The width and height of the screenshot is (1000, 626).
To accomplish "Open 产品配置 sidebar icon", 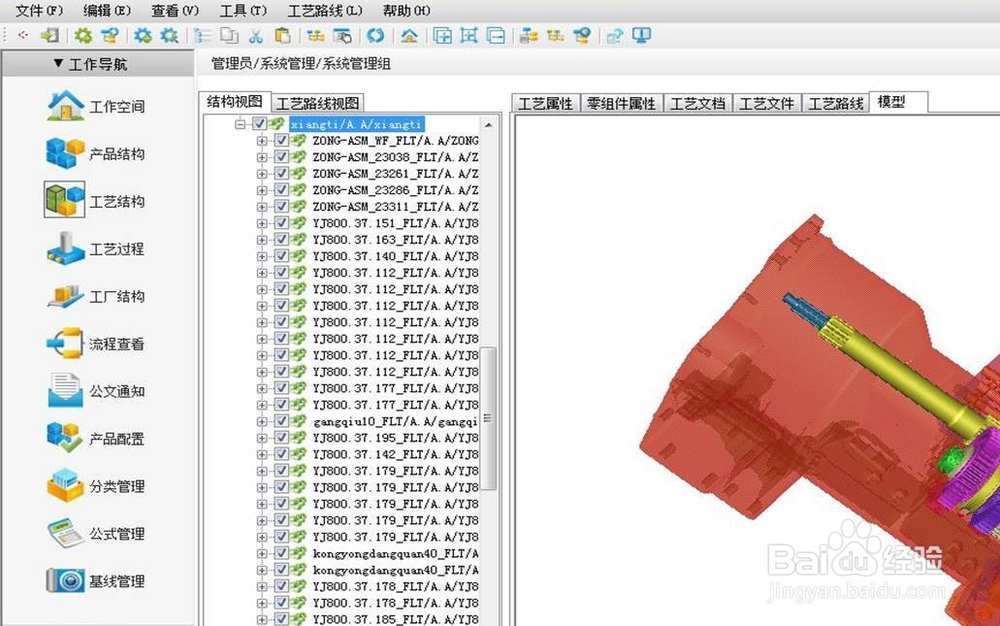I will (x=65, y=439).
